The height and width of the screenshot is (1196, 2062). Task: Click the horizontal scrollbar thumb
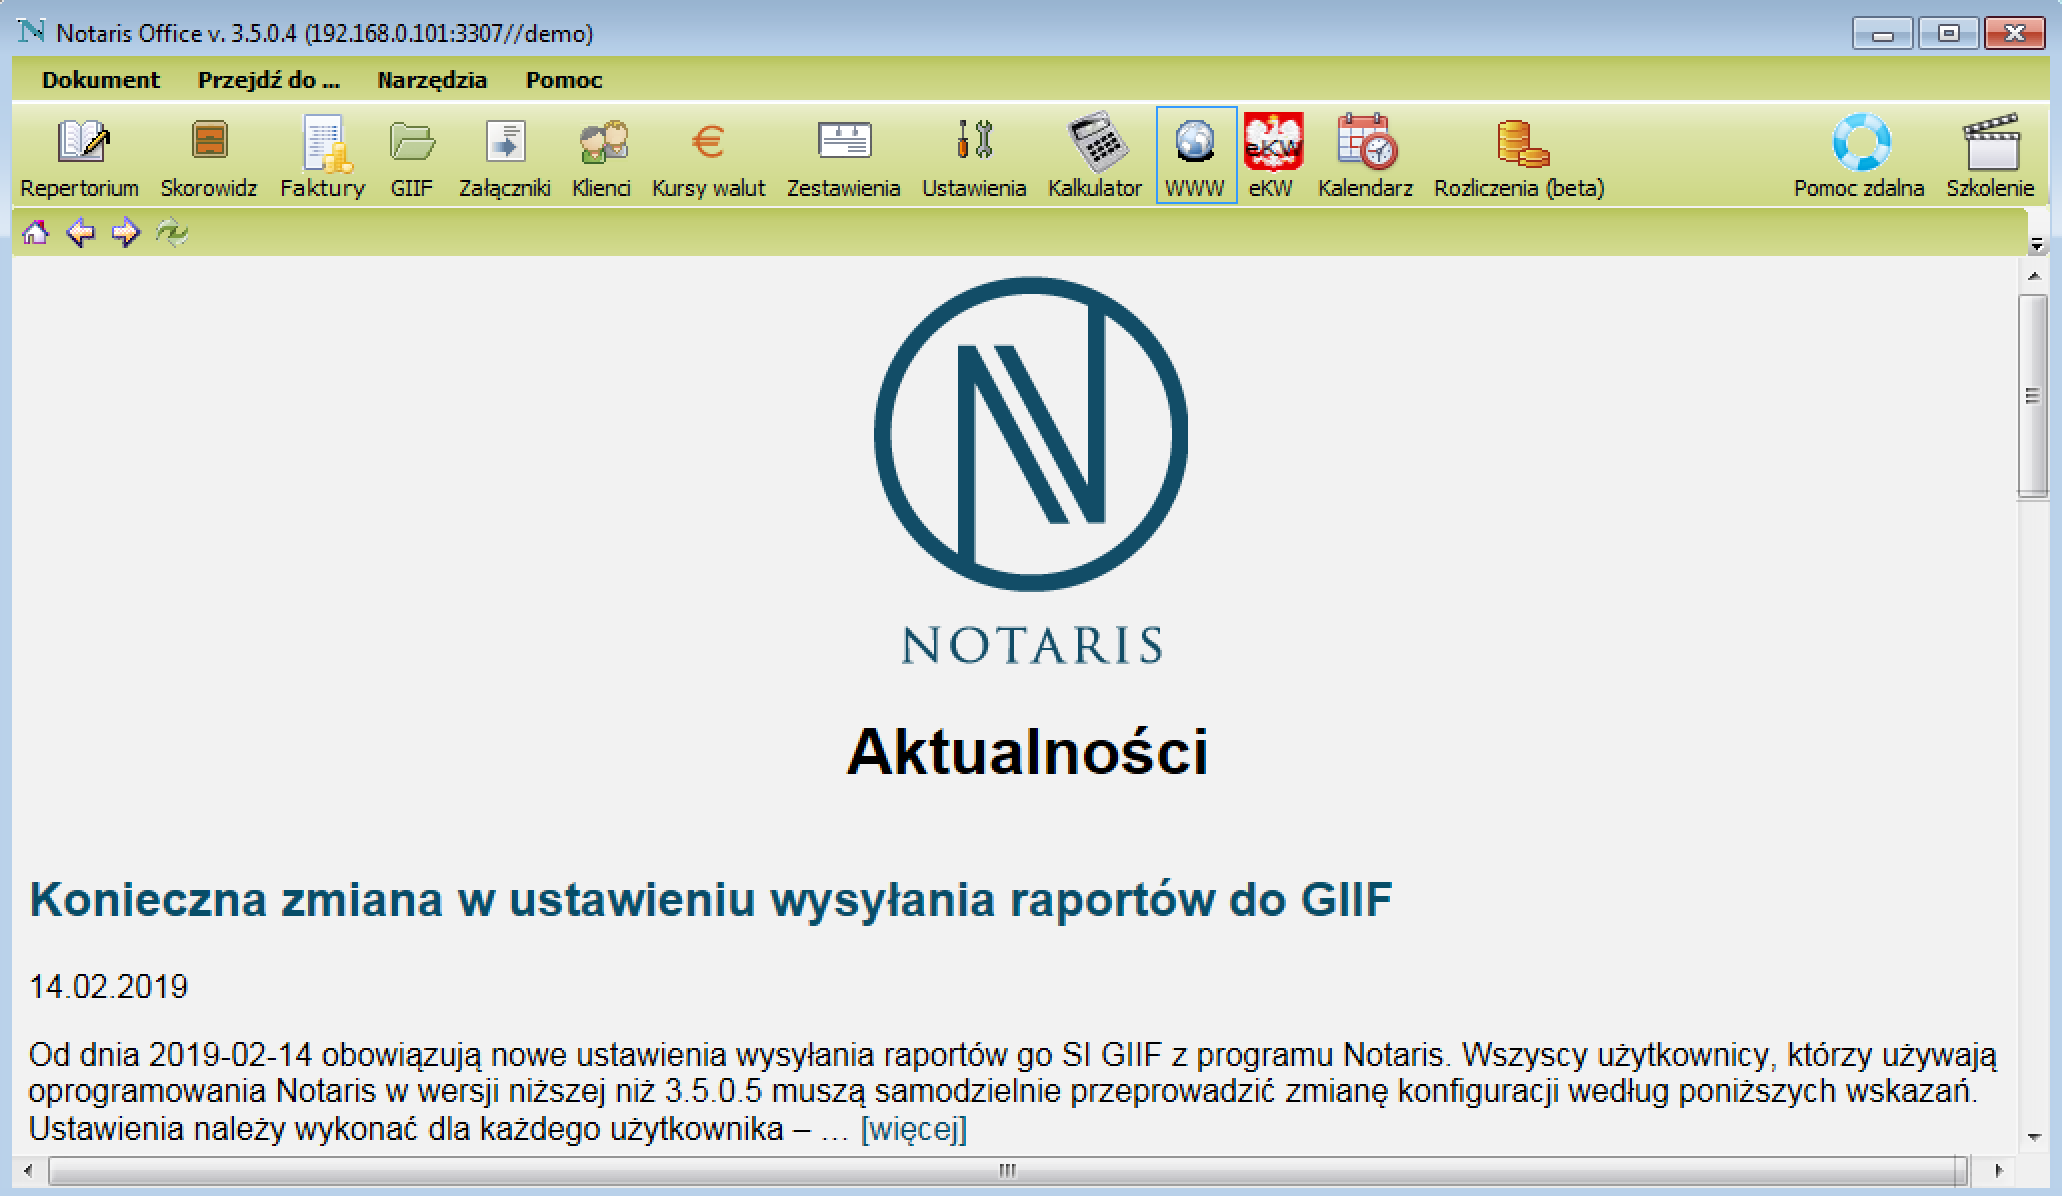tap(1007, 1170)
